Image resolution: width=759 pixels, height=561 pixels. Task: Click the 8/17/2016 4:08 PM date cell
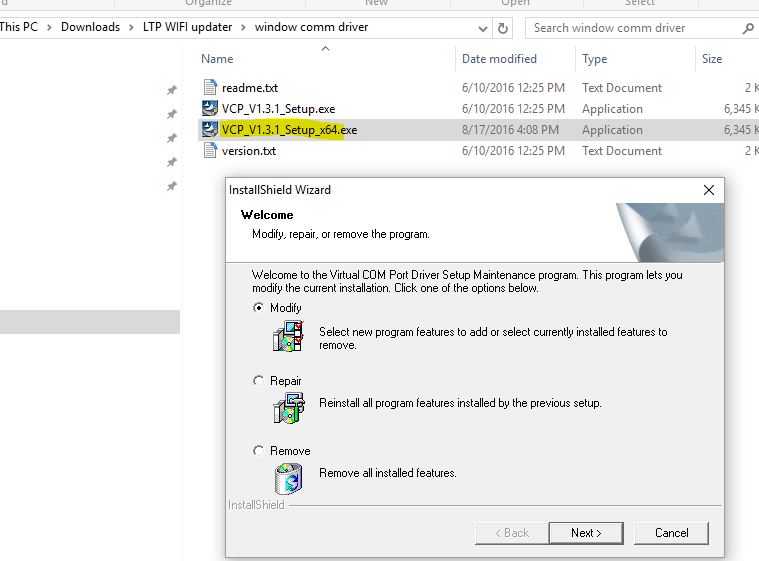point(510,130)
